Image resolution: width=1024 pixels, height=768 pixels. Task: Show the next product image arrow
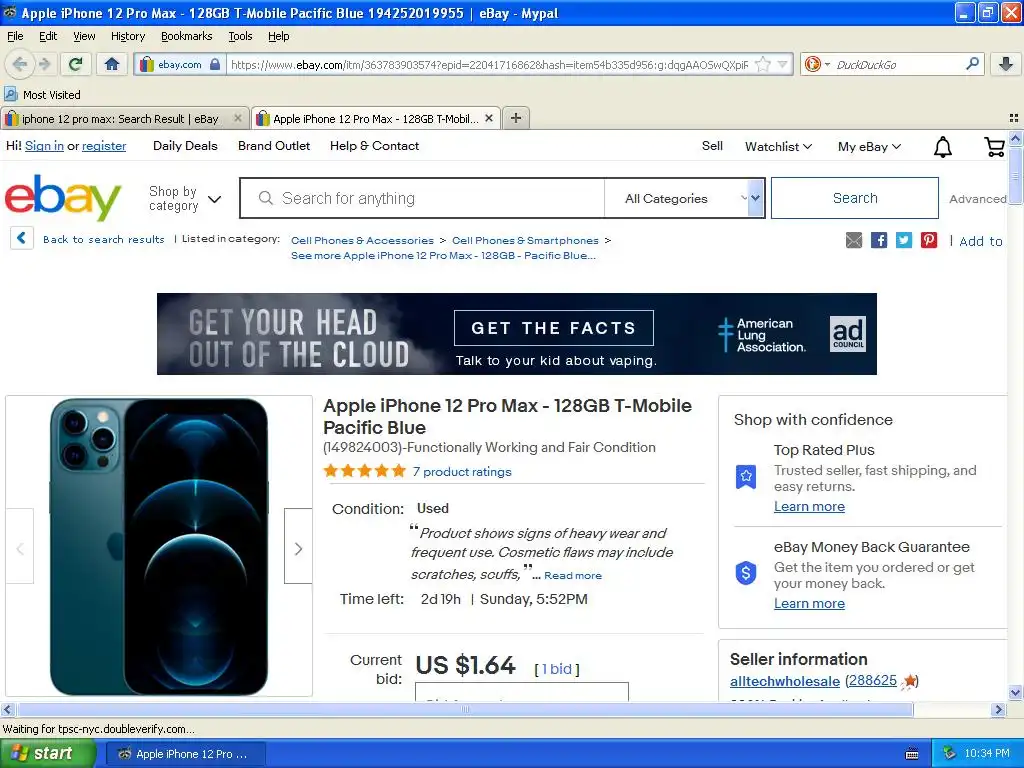point(298,549)
